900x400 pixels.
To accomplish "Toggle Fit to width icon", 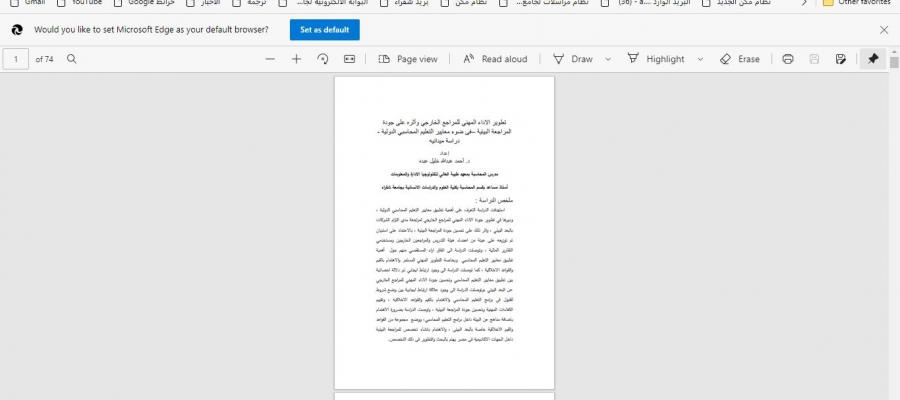I will [349, 59].
